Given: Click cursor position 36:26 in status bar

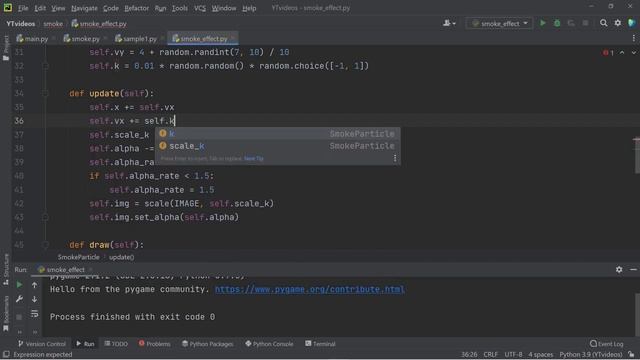Looking at the screenshot, I should click(469, 355).
